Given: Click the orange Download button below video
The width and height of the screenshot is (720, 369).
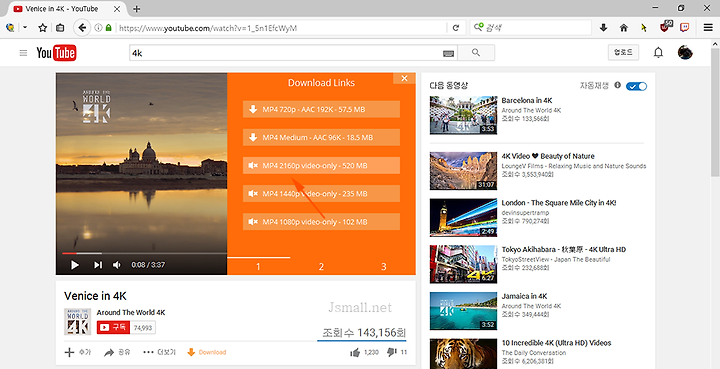Looking at the screenshot, I should [x=207, y=352].
